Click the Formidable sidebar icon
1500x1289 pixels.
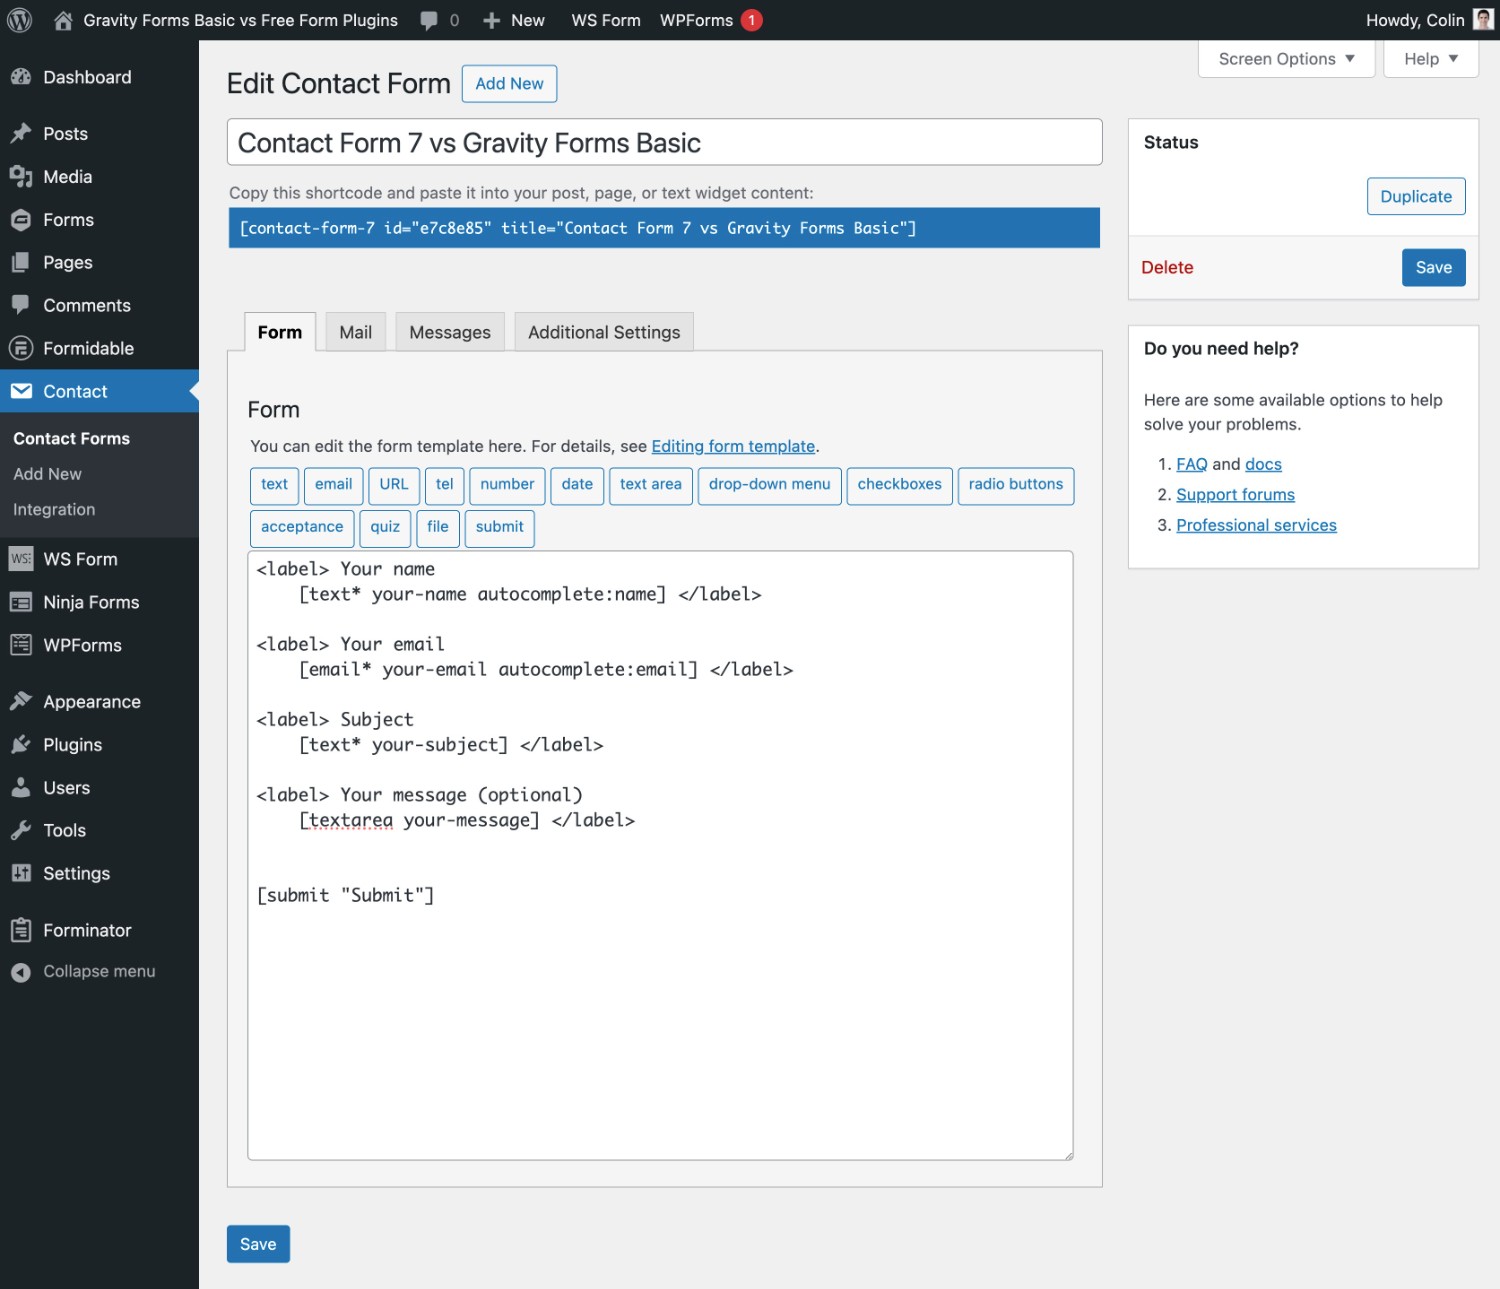[x=21, y=348]
